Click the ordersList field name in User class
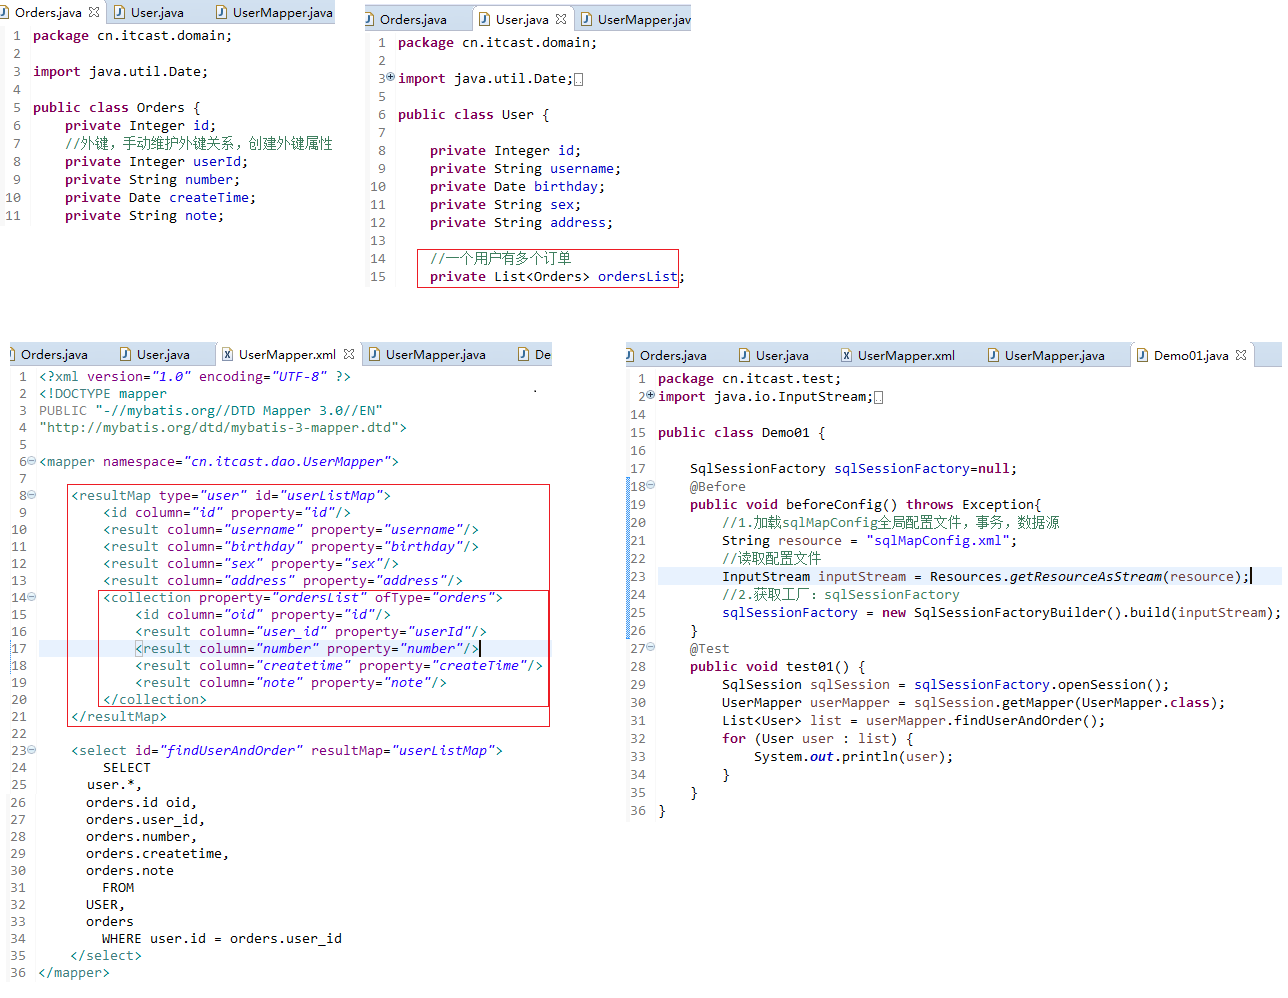This screenshot has width=1288, height=998. (x=637, y=277)
